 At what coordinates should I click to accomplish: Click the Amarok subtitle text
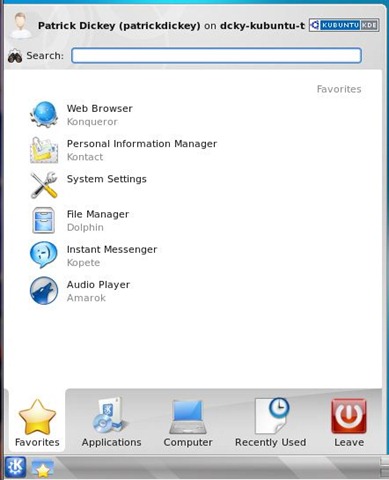tap(86, 298)
